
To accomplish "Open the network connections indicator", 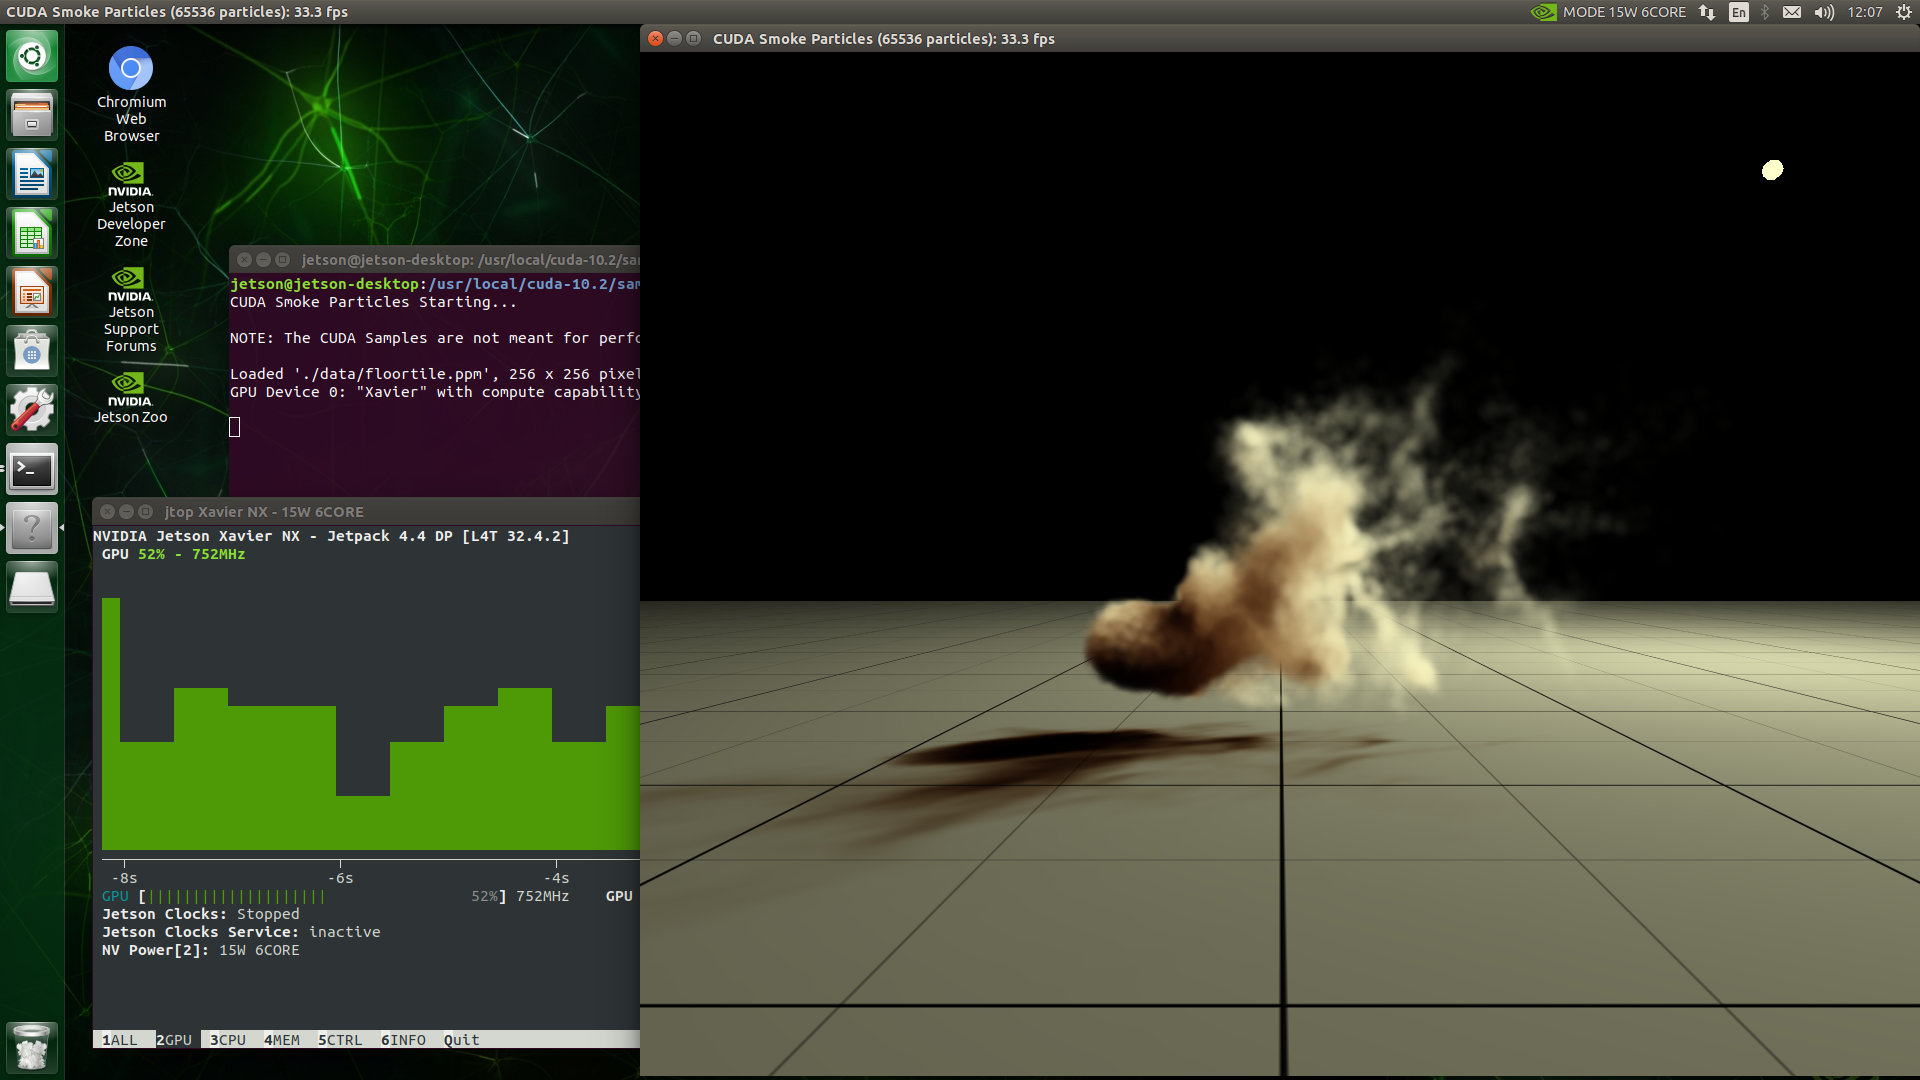I will (x=1707, y=12).
